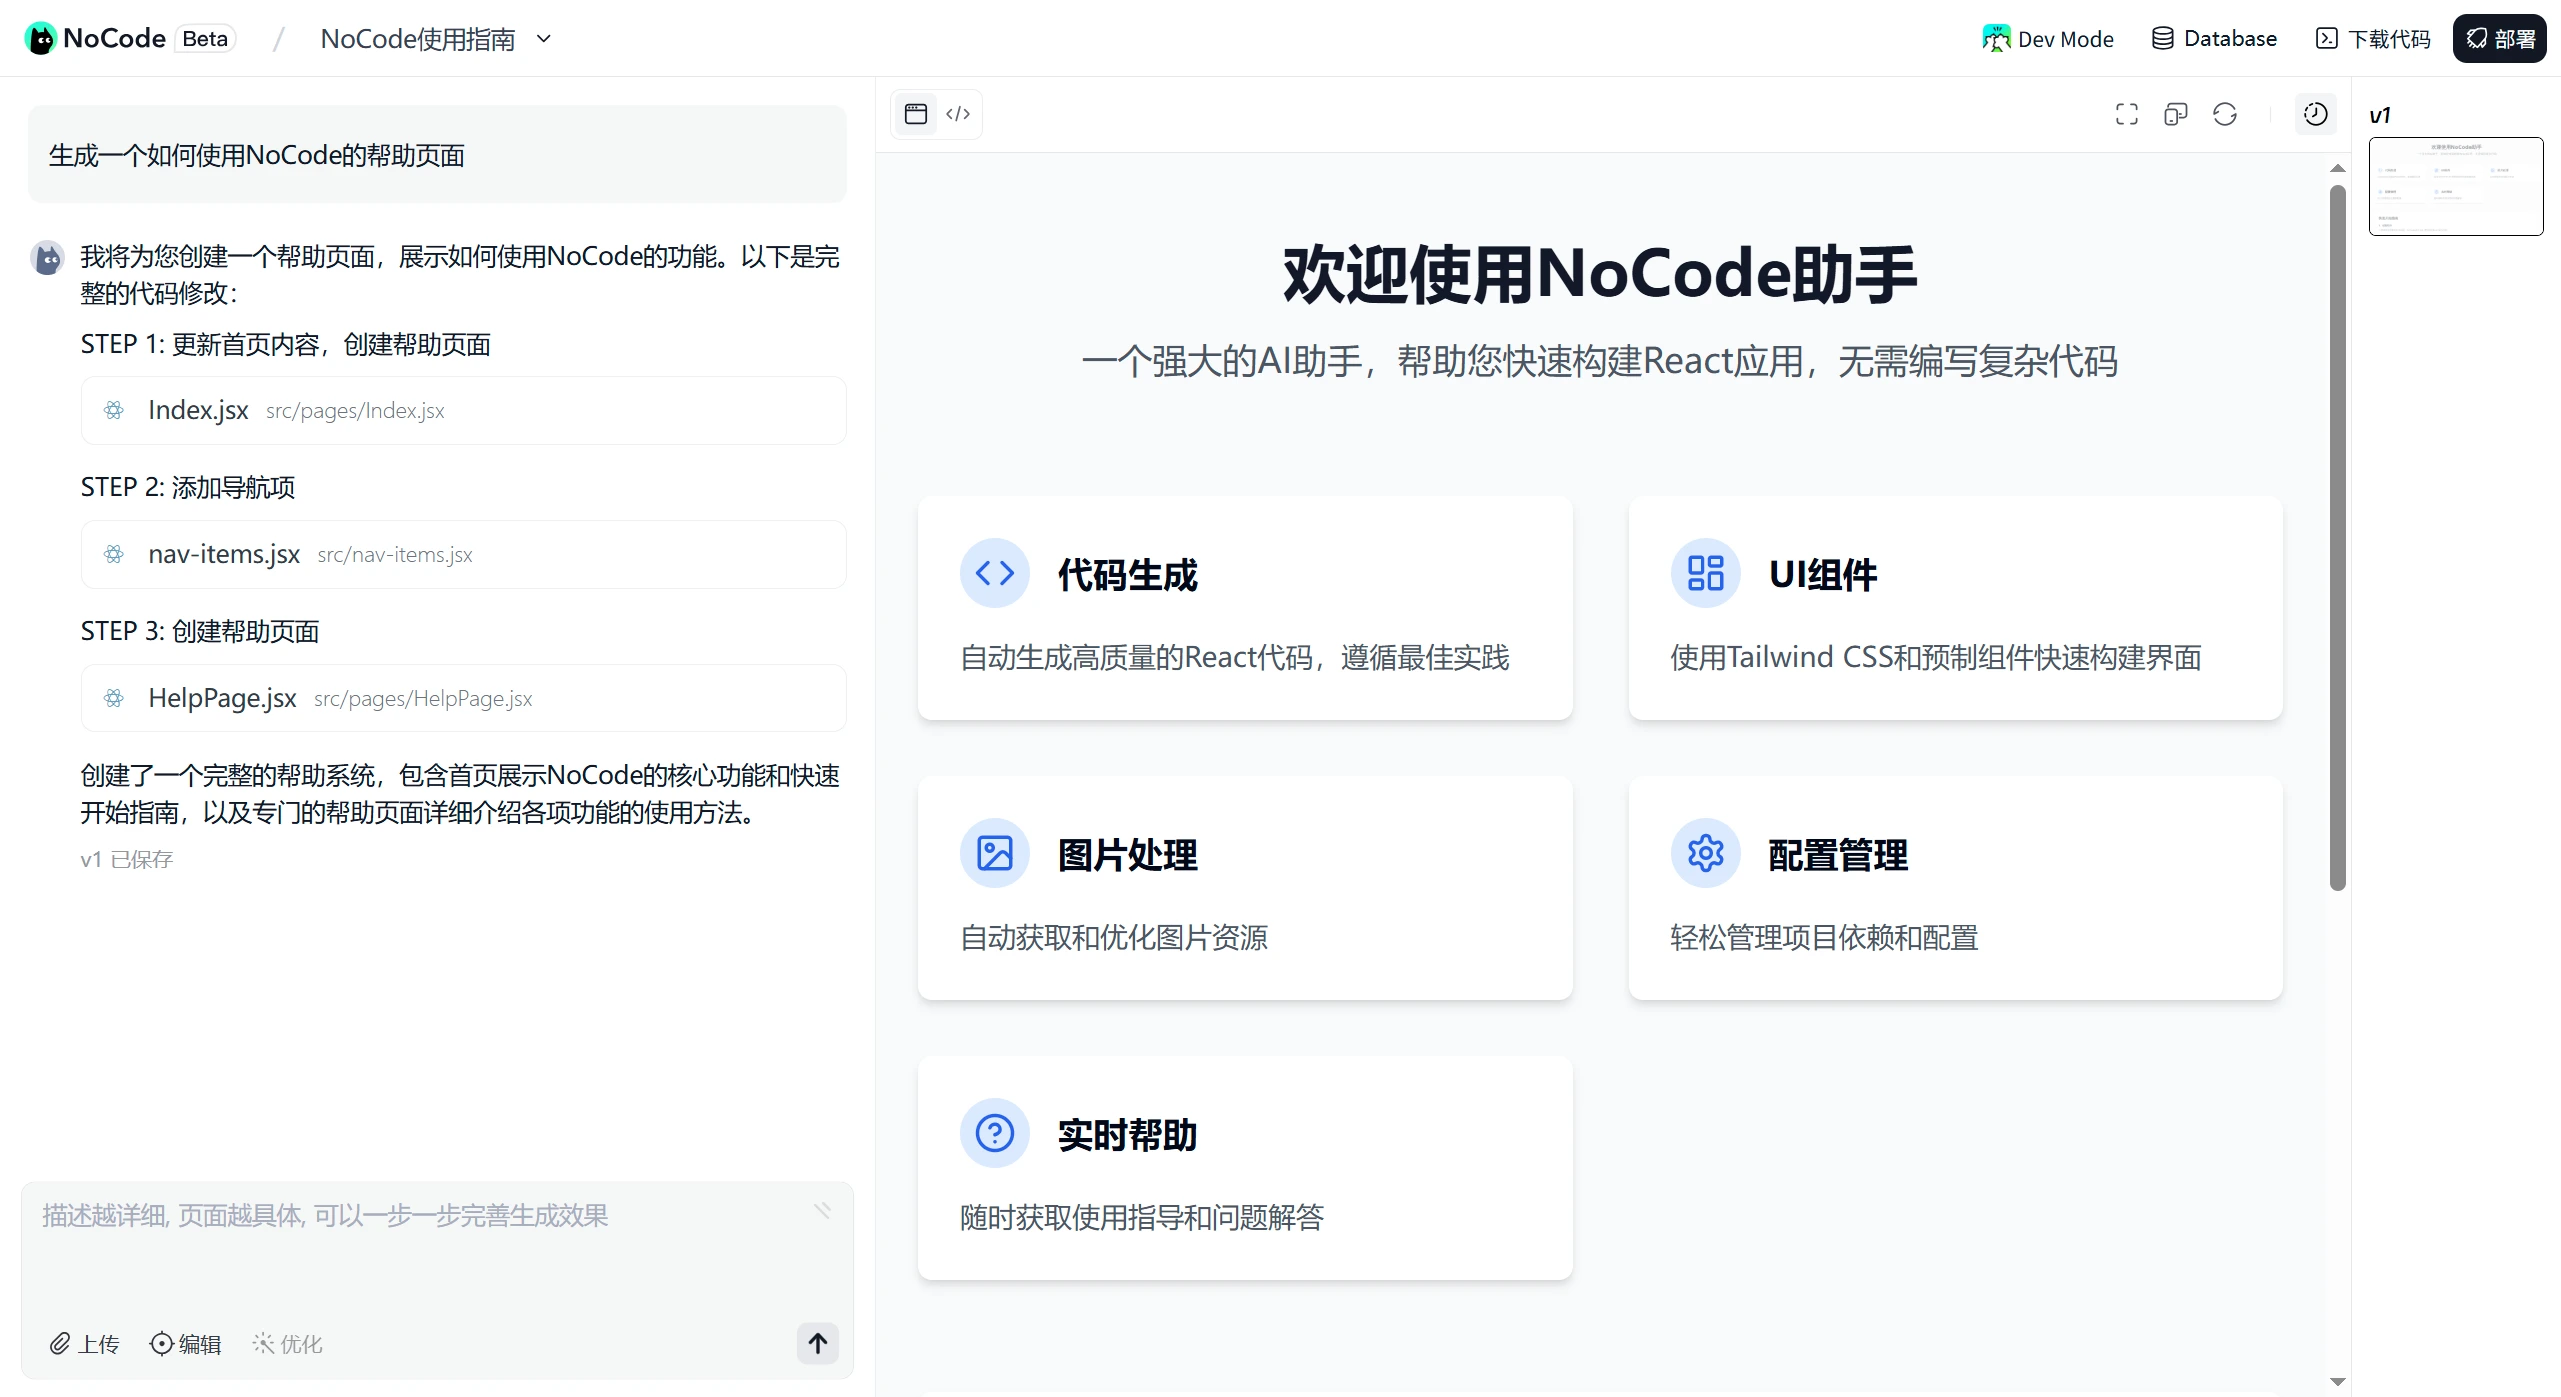The height and width of the screenshot is (1397, 2561).
Task: Click the responsive device toggle icon
Action: [2175, 114]
